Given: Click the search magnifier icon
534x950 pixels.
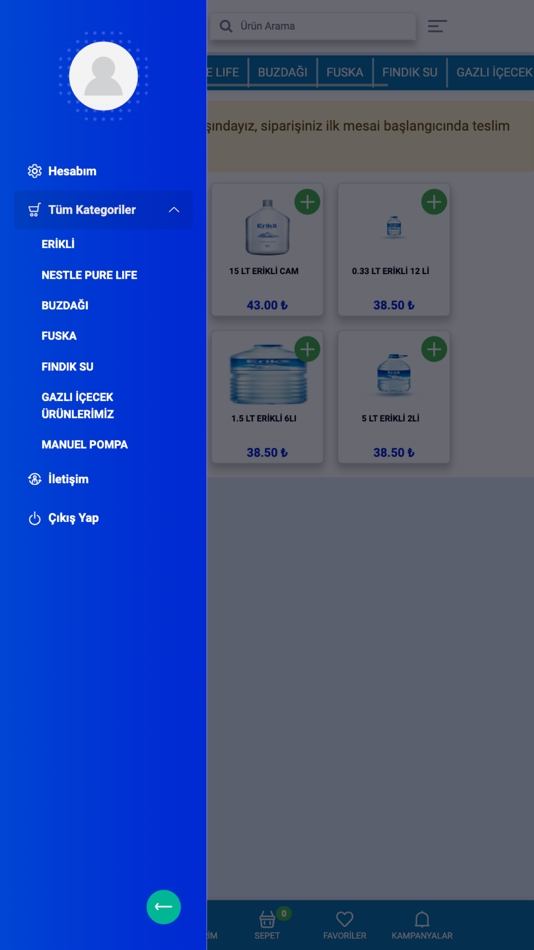Looking at the screenshot, I should coord(226,26).
